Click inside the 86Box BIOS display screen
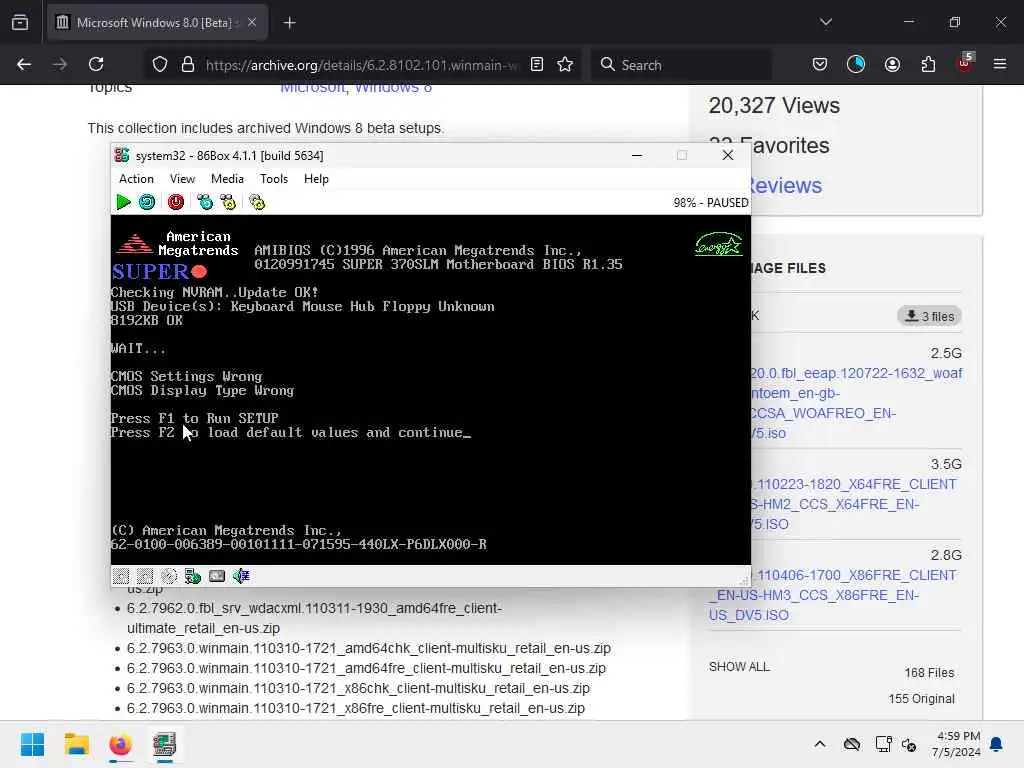The image size is (1024, 768). (431, 390)
